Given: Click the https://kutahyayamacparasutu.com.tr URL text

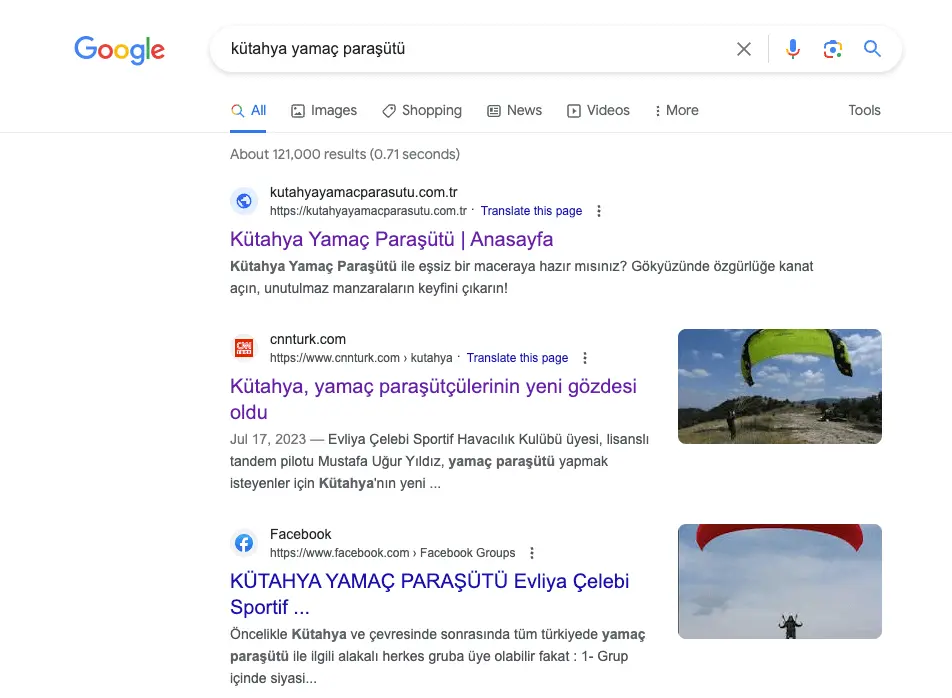Looking at the screenshot, I should (x=369, y=211).
